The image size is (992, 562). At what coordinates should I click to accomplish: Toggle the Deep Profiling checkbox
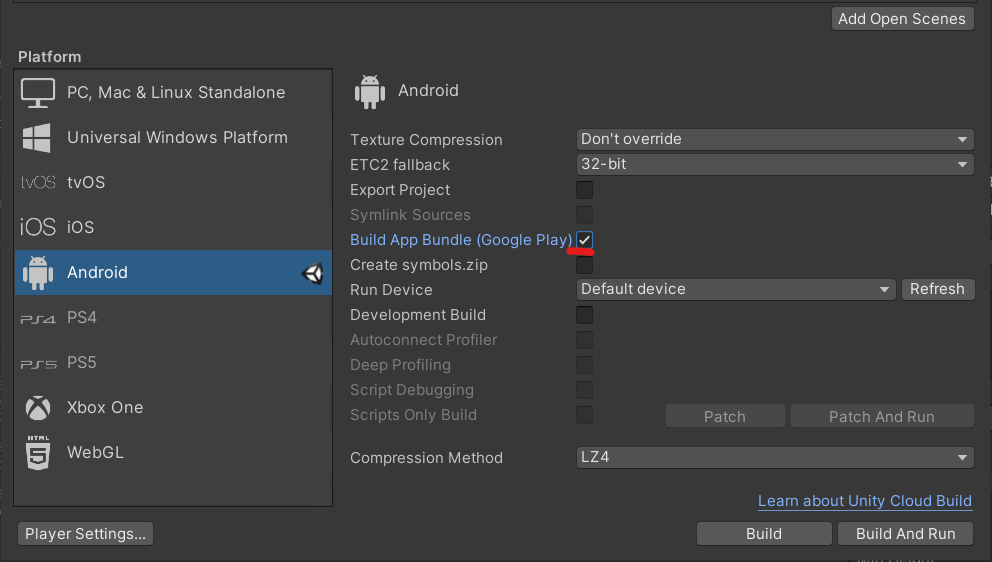(x=585, y=365)
